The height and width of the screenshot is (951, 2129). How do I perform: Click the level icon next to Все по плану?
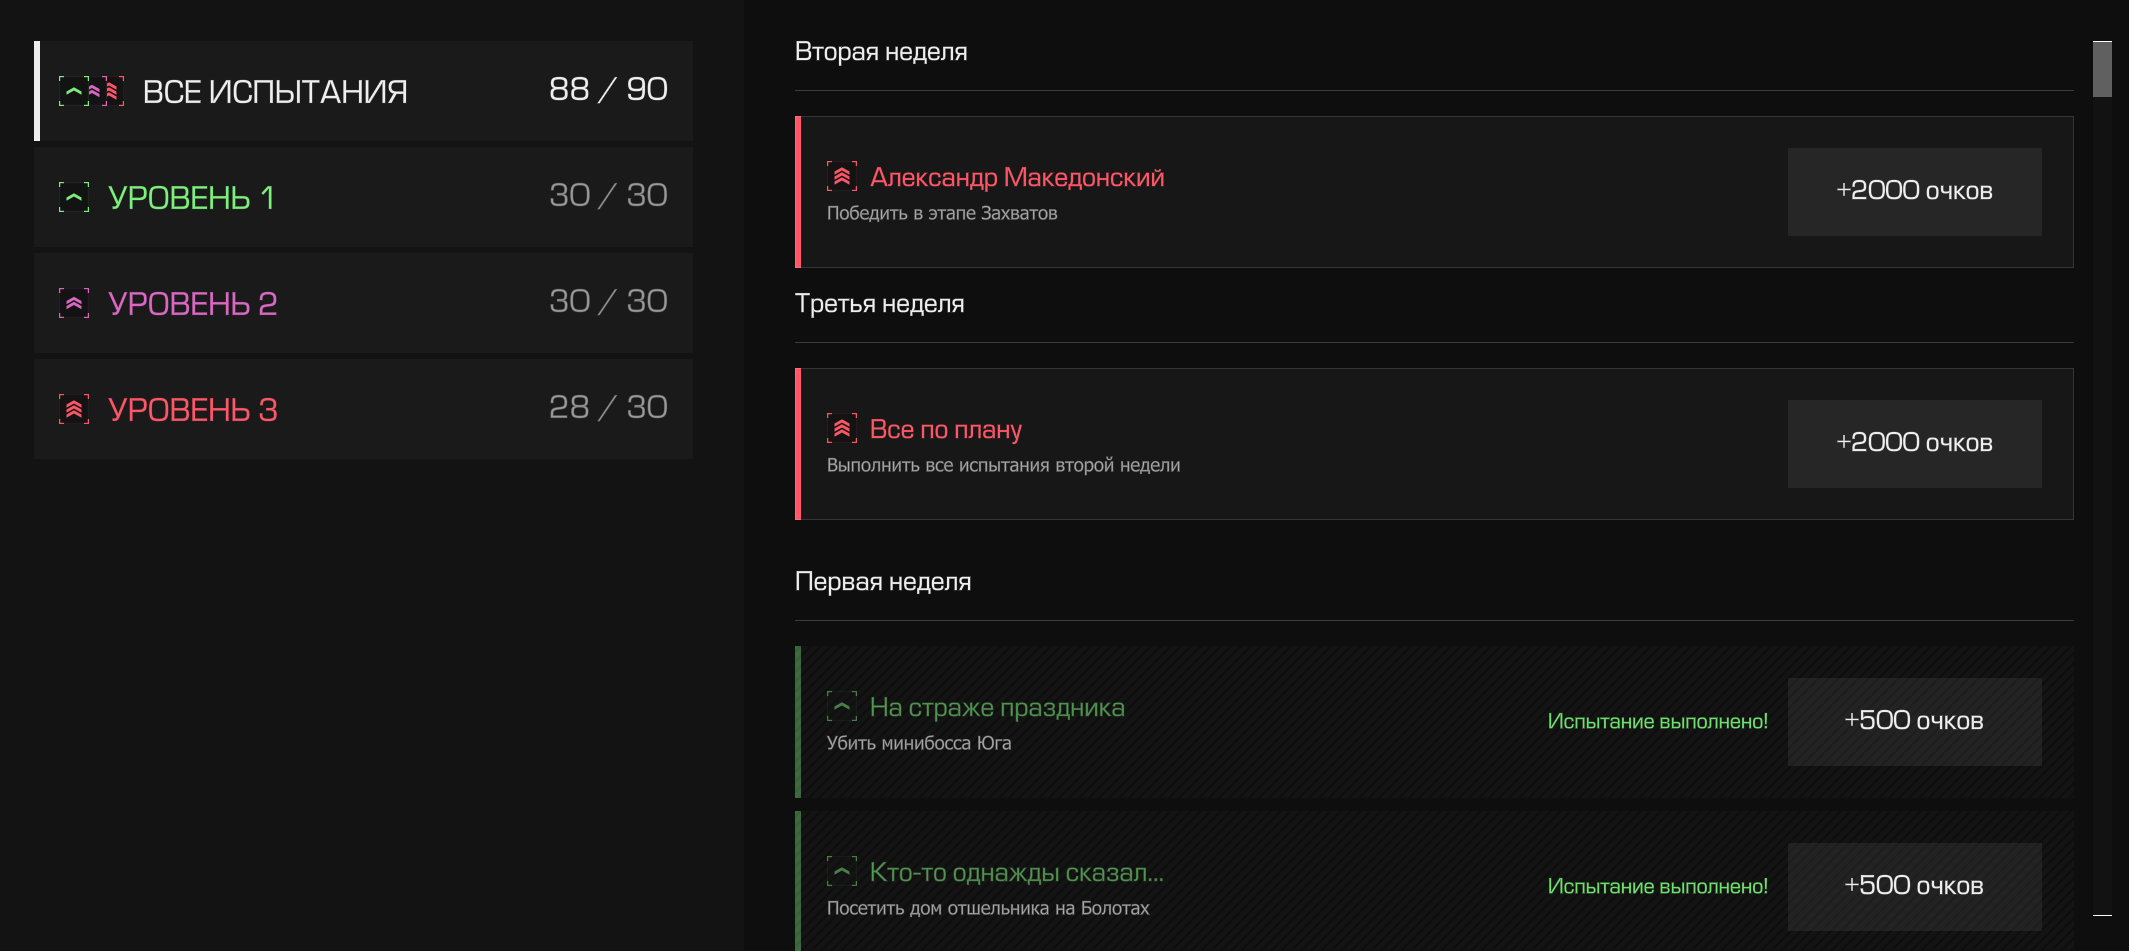842,428
